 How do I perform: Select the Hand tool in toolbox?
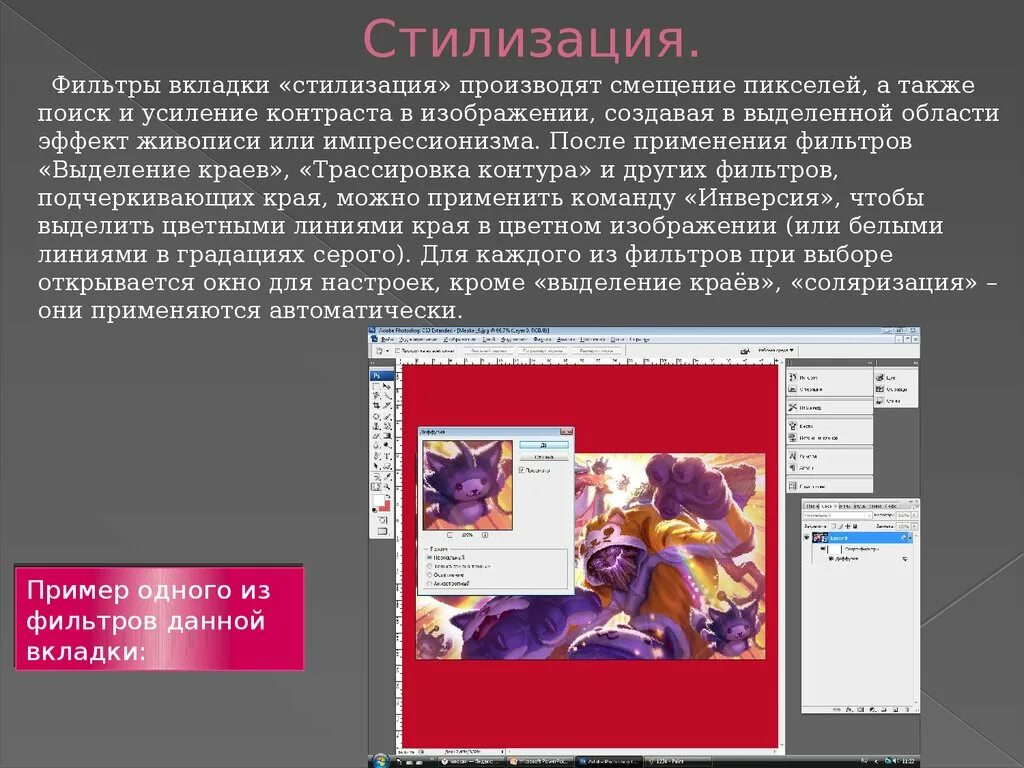click(376, 486)
